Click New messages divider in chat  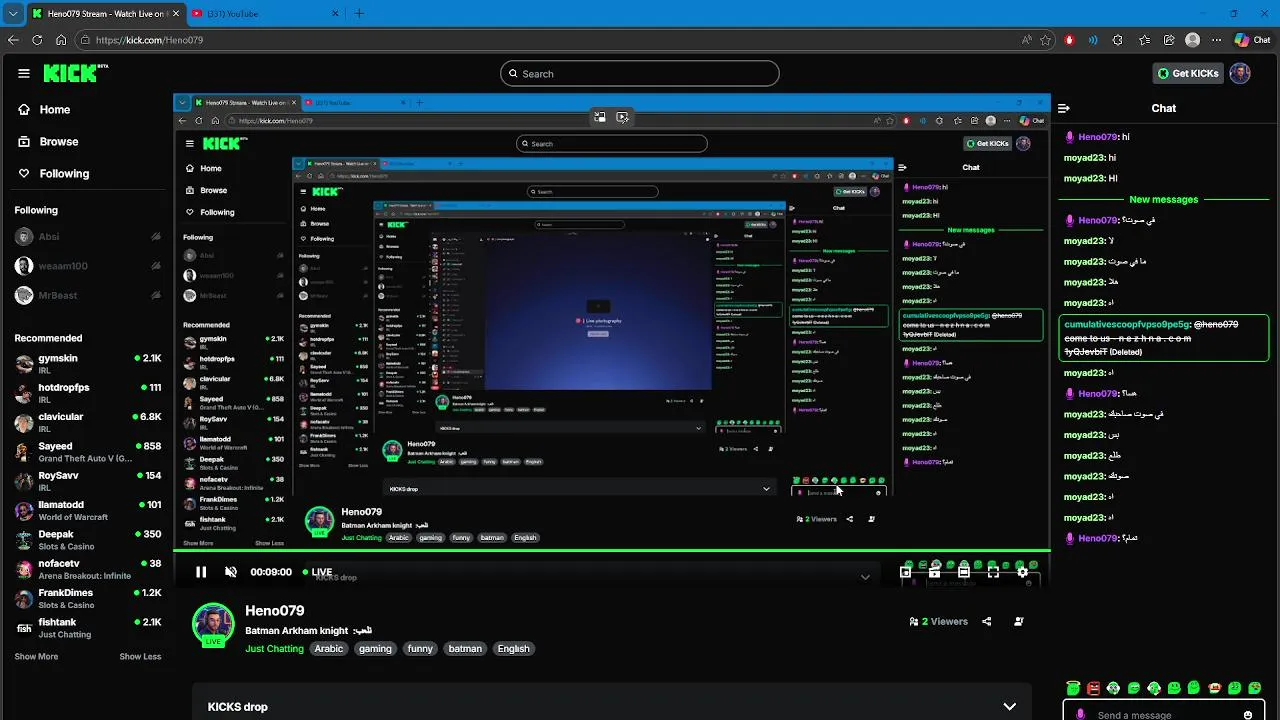pos(1163,199)
